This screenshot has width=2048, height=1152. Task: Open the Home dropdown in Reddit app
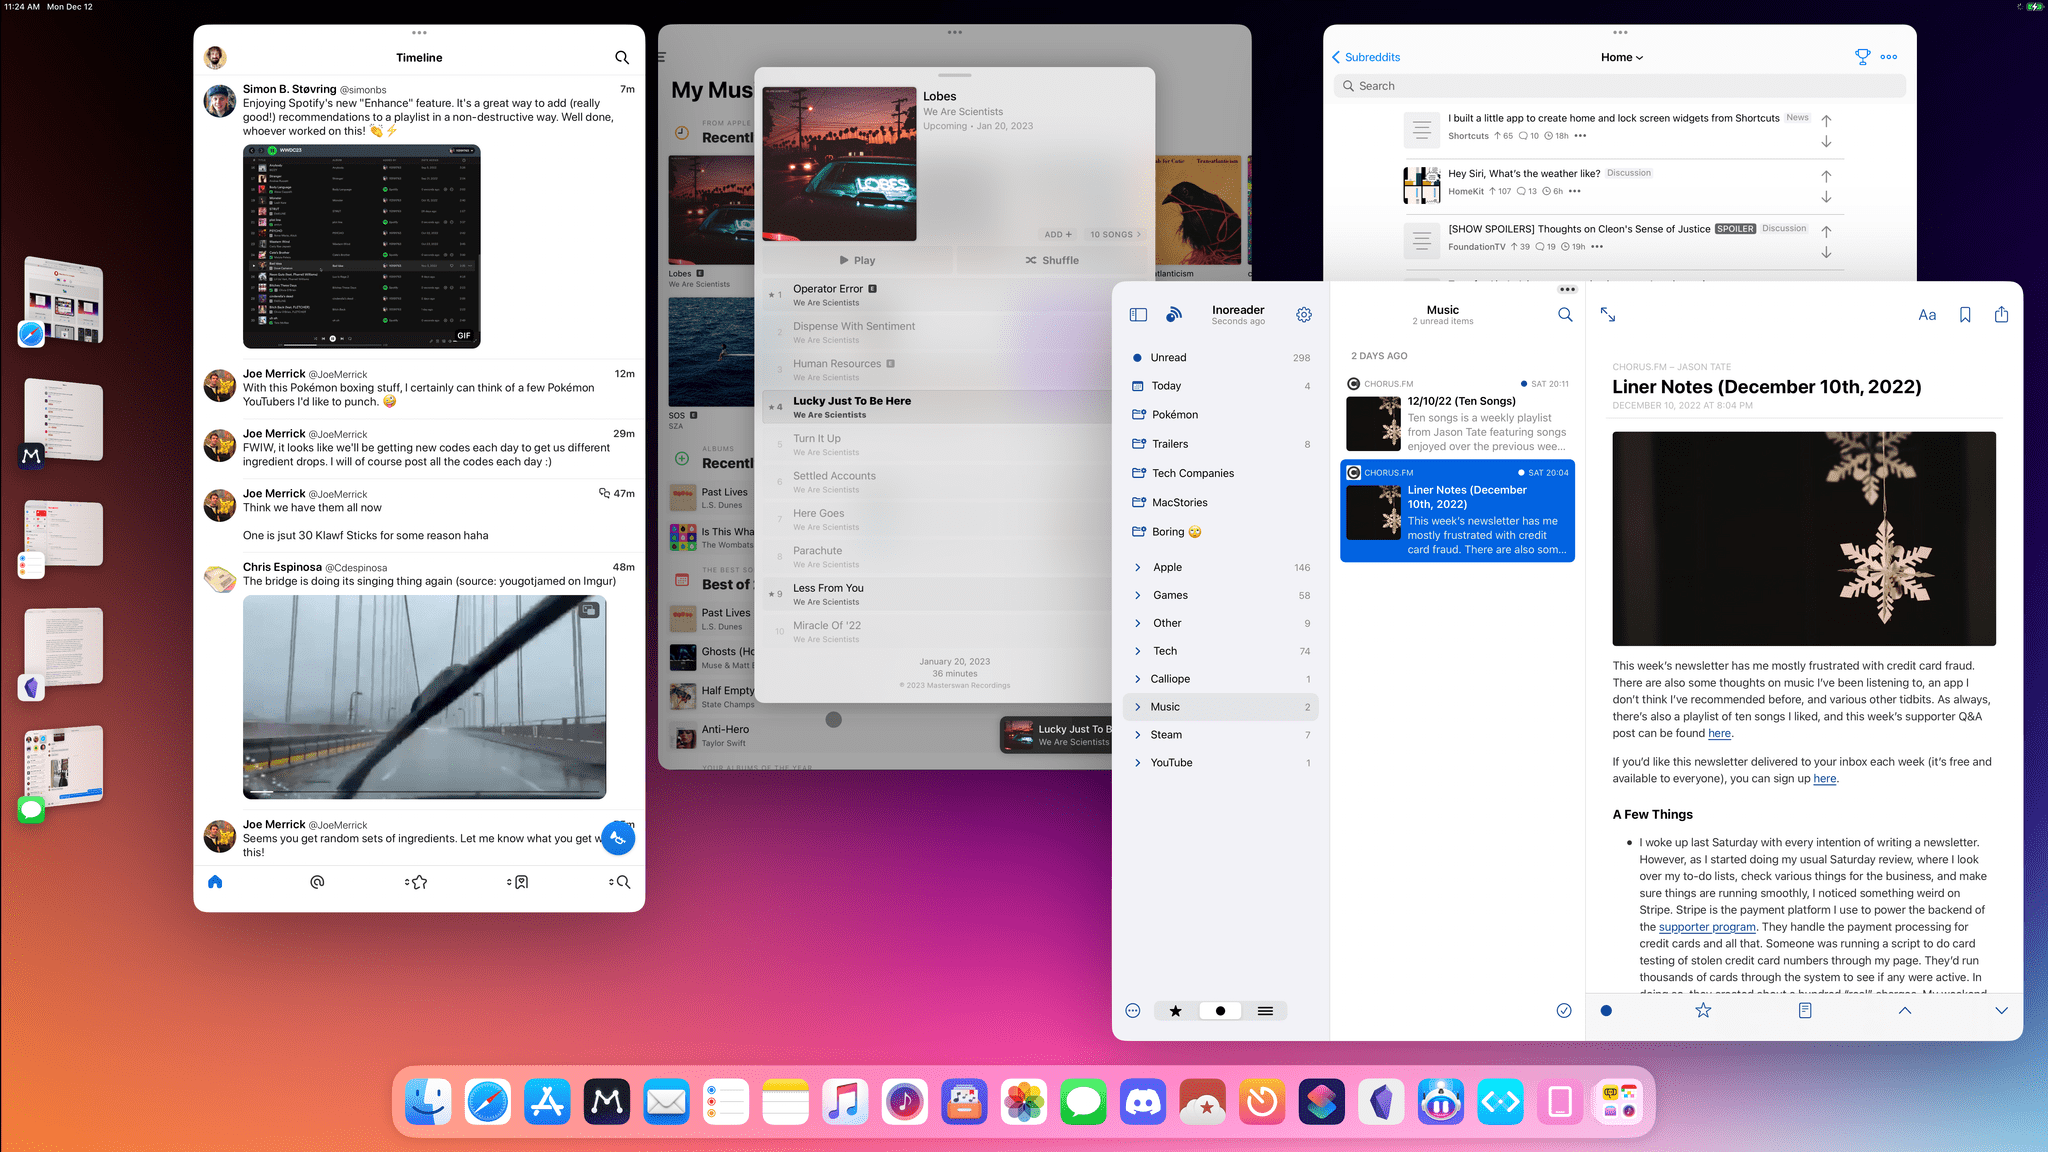pos(1621,57)
